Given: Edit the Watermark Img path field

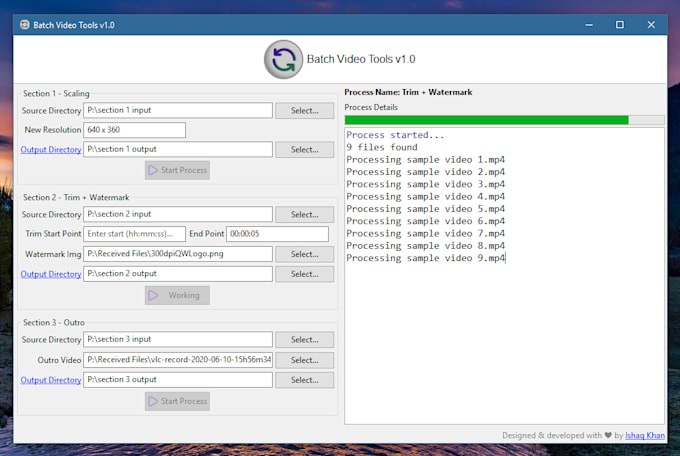Looking at the screenshot, I should coord(178,254).
